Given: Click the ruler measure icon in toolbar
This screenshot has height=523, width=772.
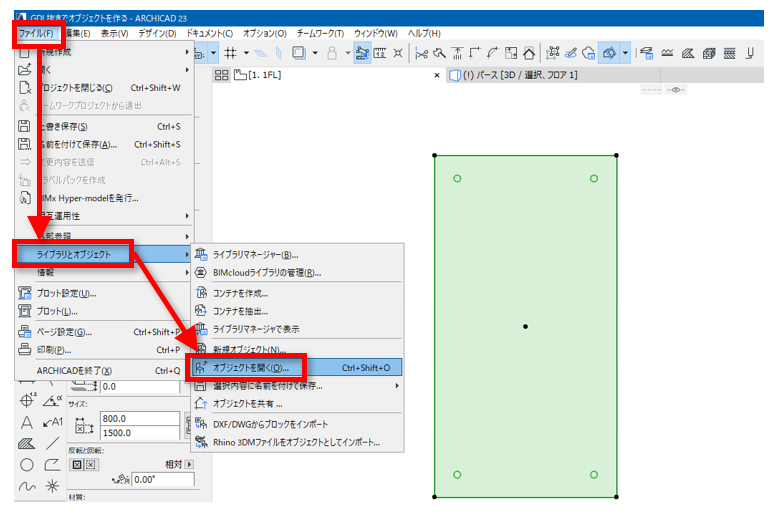Looking at the screenshot, I should 380,53.
